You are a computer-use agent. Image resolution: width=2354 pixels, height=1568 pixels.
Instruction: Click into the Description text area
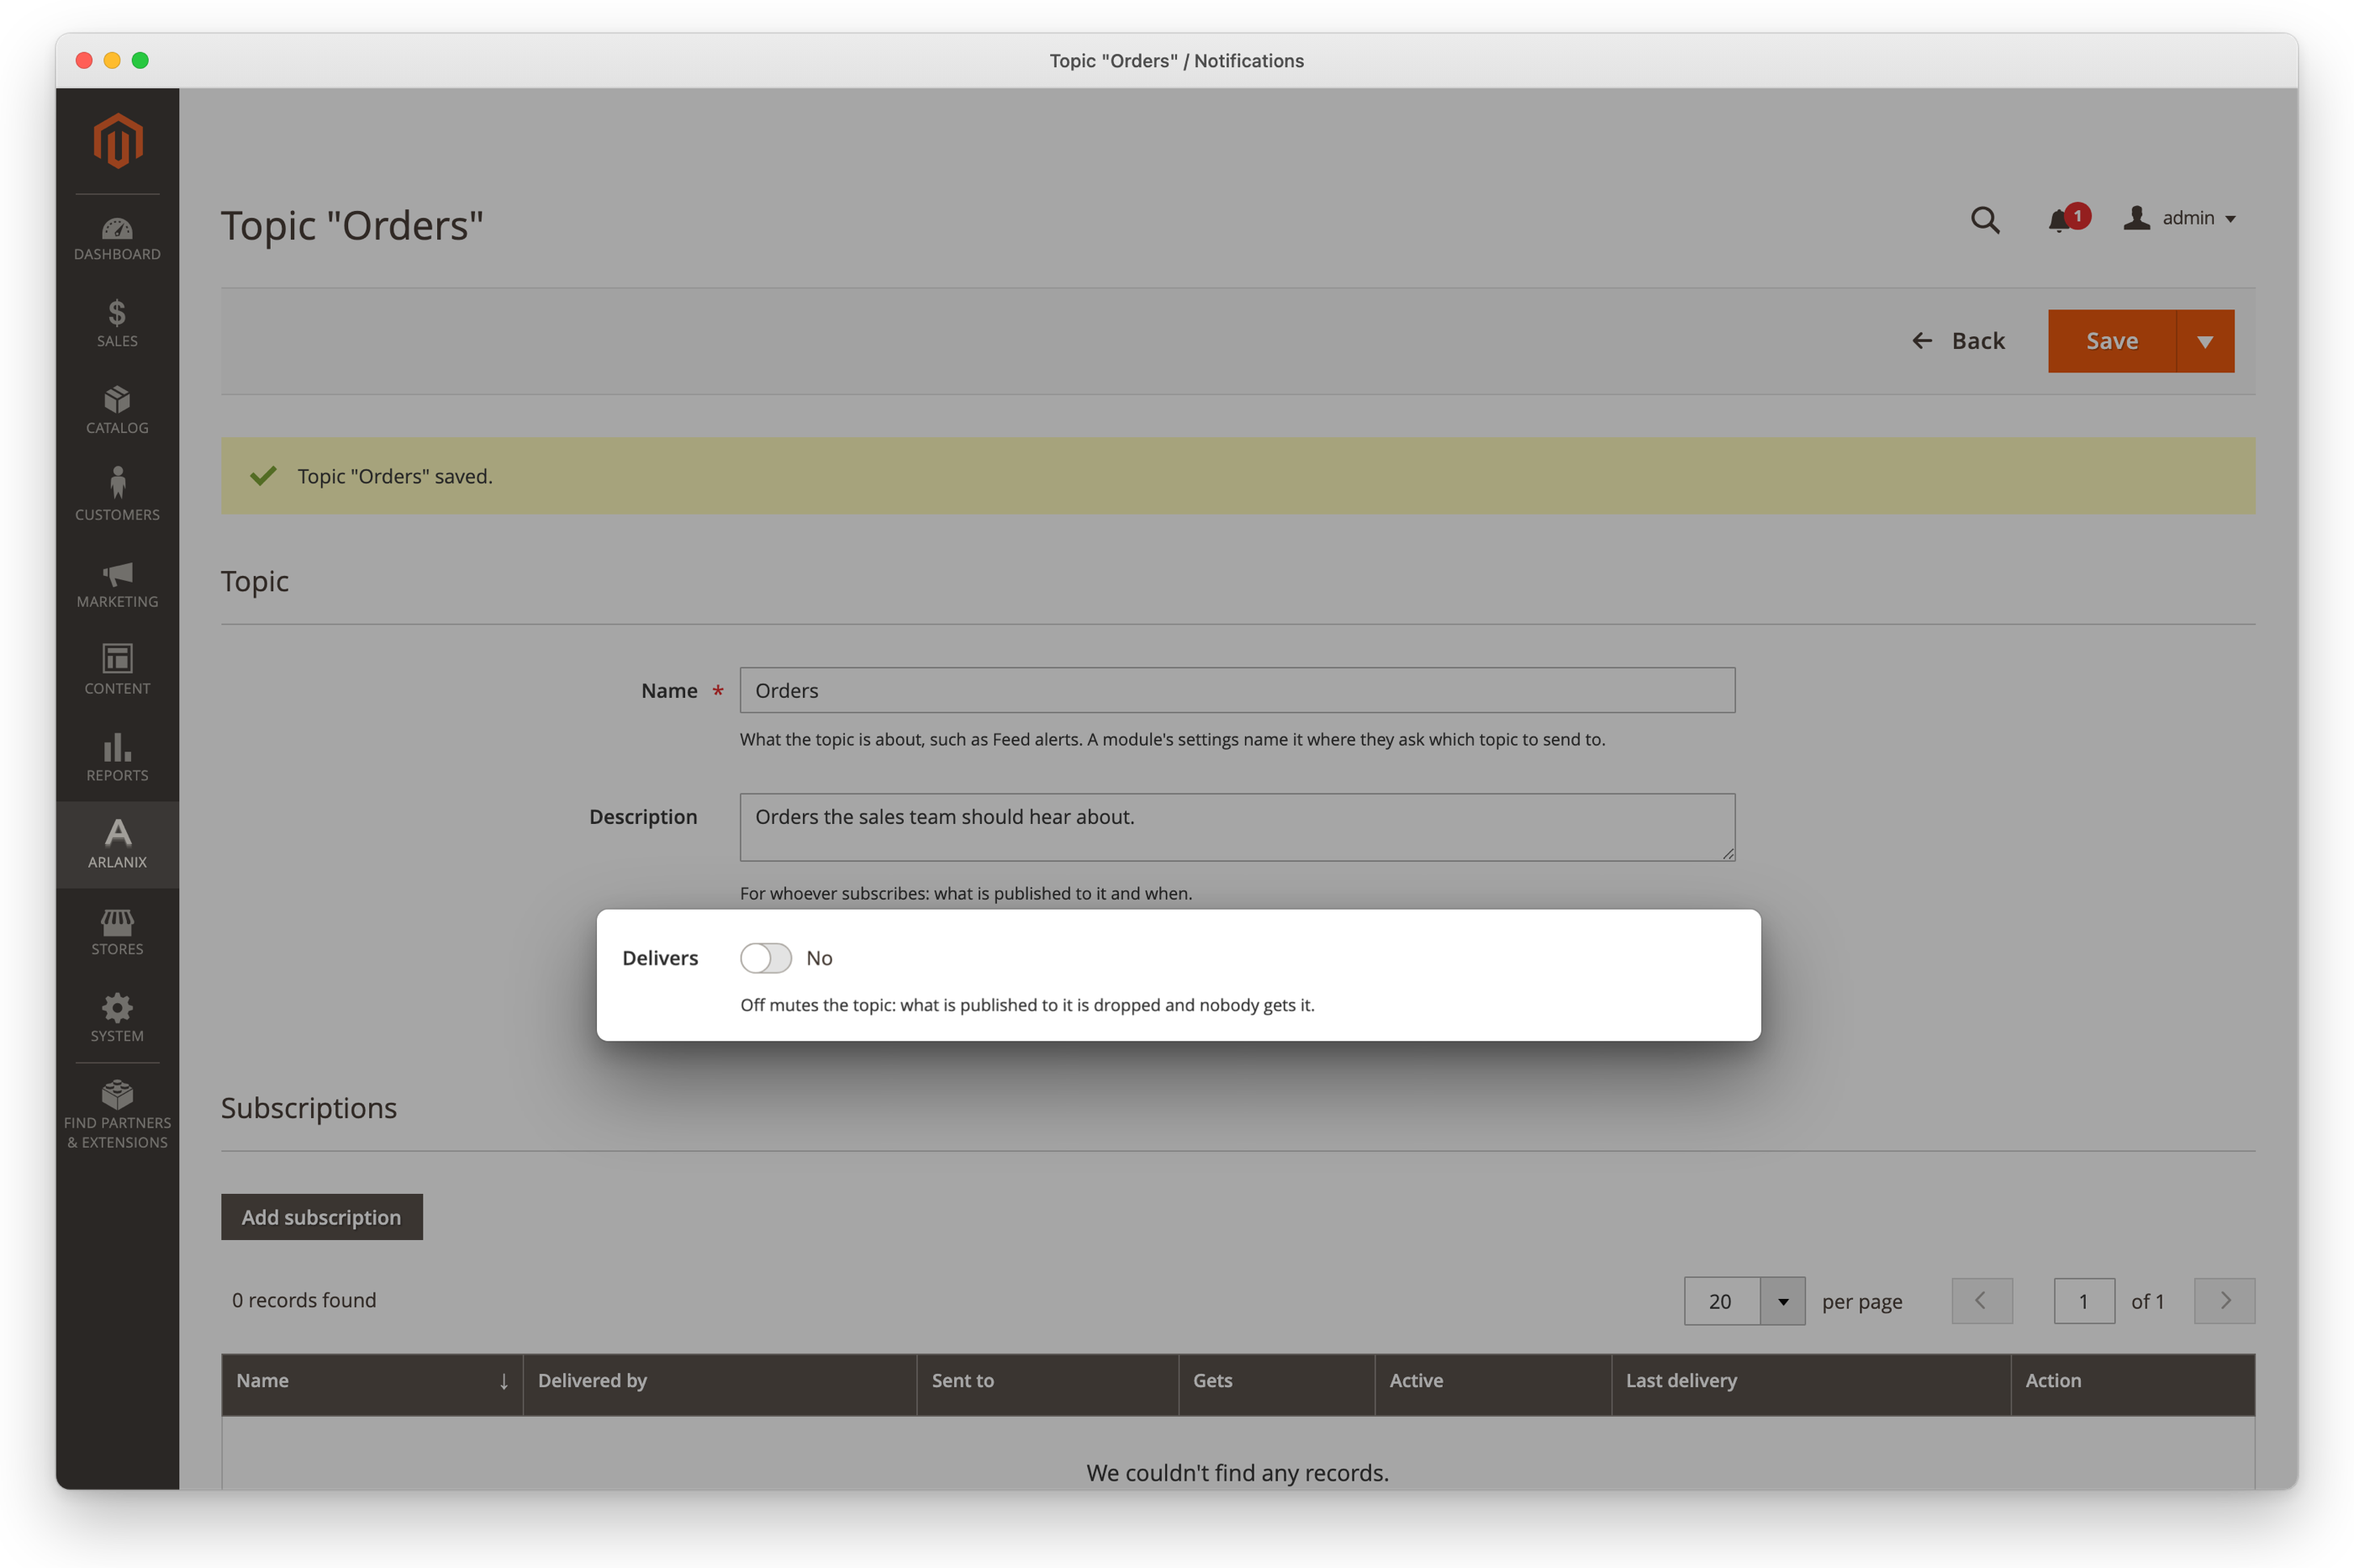click(1237, 827)
